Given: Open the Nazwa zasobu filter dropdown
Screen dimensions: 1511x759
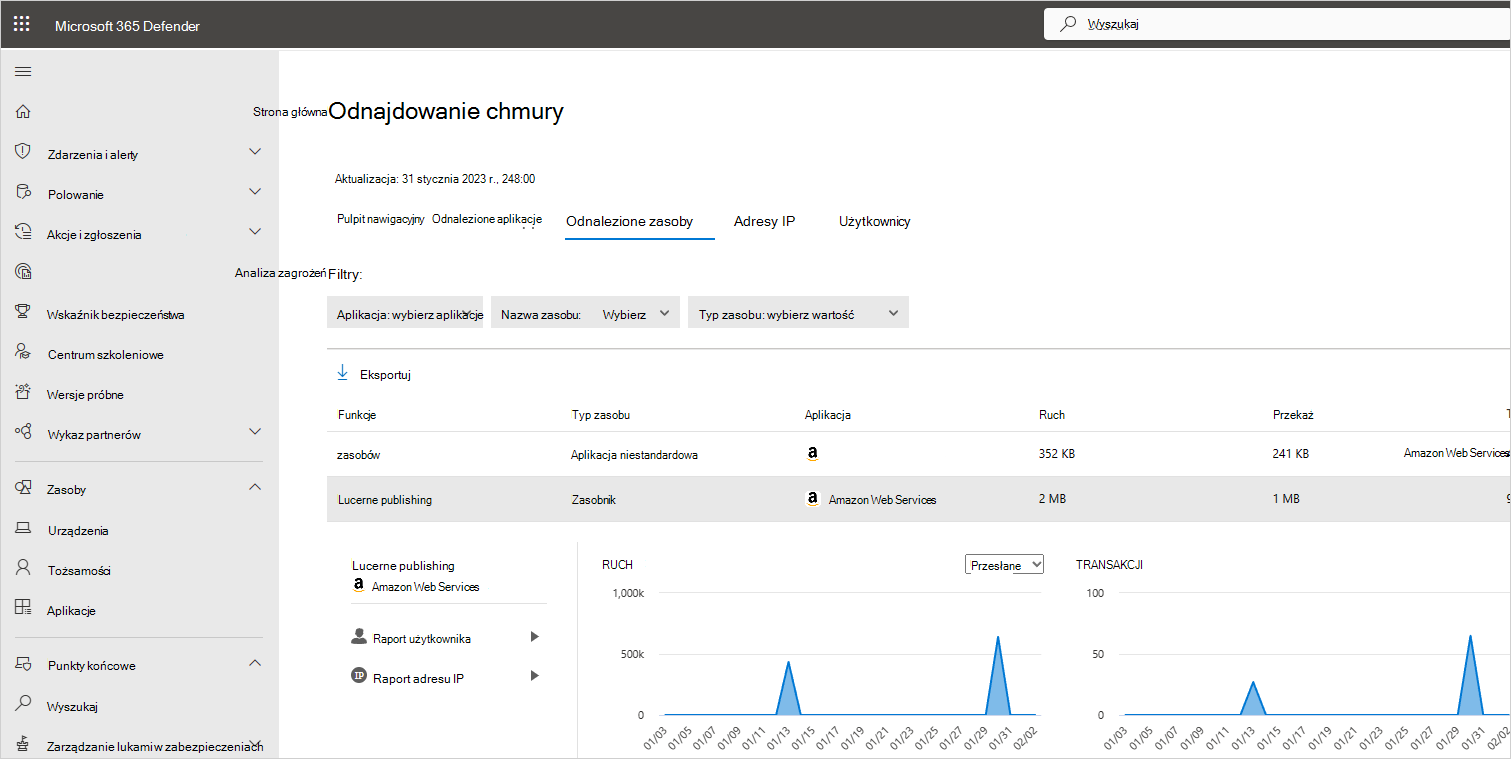Looking at the screenshot, I should 586,312.
